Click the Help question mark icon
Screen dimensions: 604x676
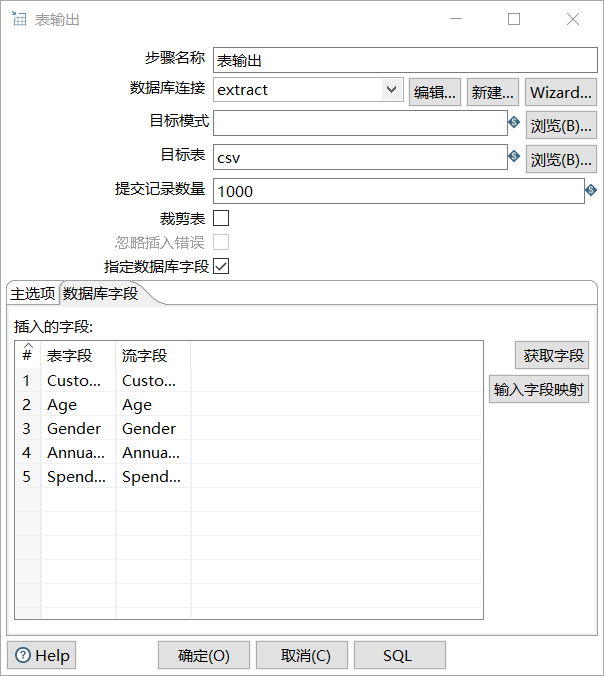pos(23,655)
